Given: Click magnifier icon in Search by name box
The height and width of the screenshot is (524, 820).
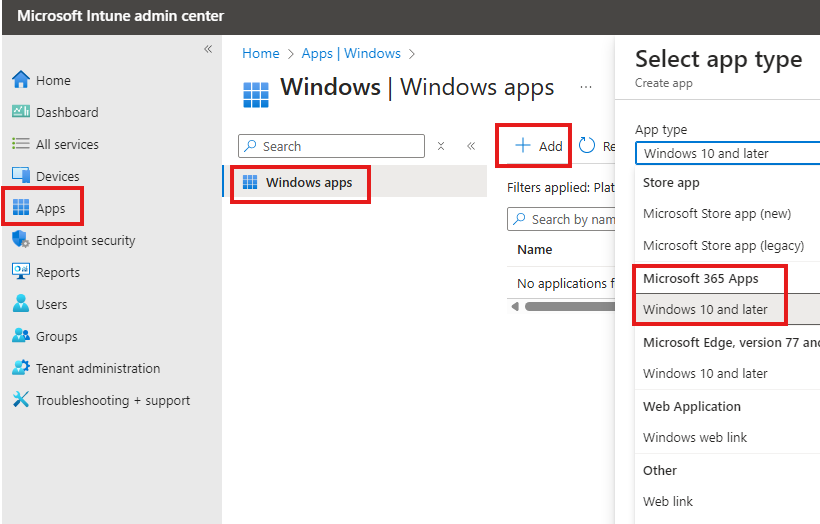Looking at the screenshot, I should pyautogui.click(x=519, y=219).
